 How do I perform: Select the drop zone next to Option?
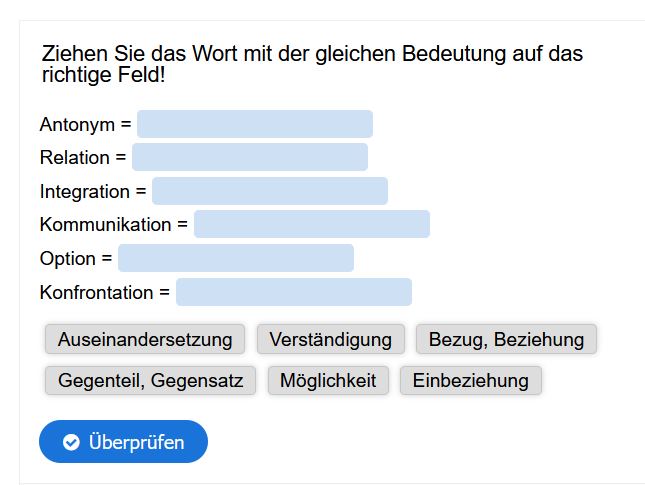236,258
